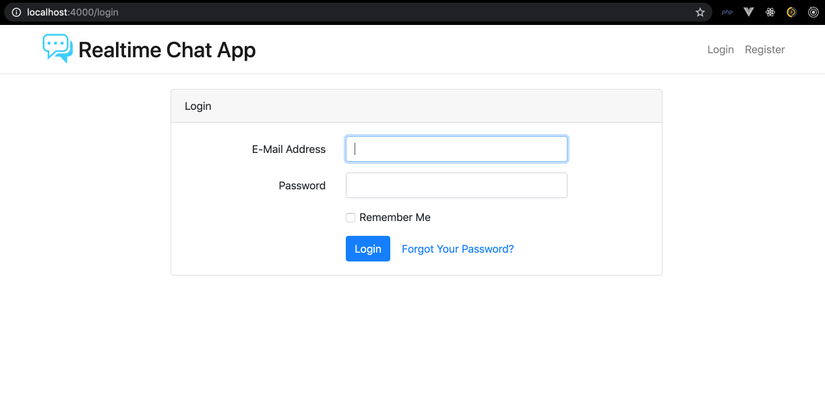
Task: Click the Remember Me label text
Action: coord(395,217)
